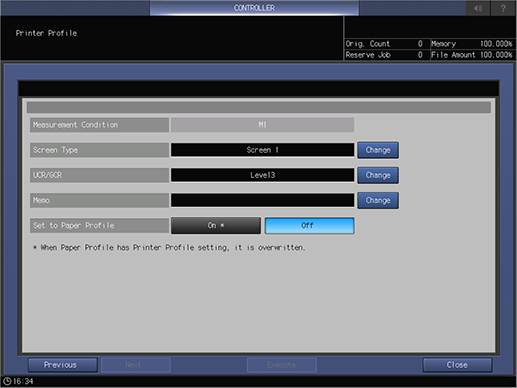This screenshot has height=388, width=517.
Task: Click the 16:34 time display
Action: (x=23, y=381)
